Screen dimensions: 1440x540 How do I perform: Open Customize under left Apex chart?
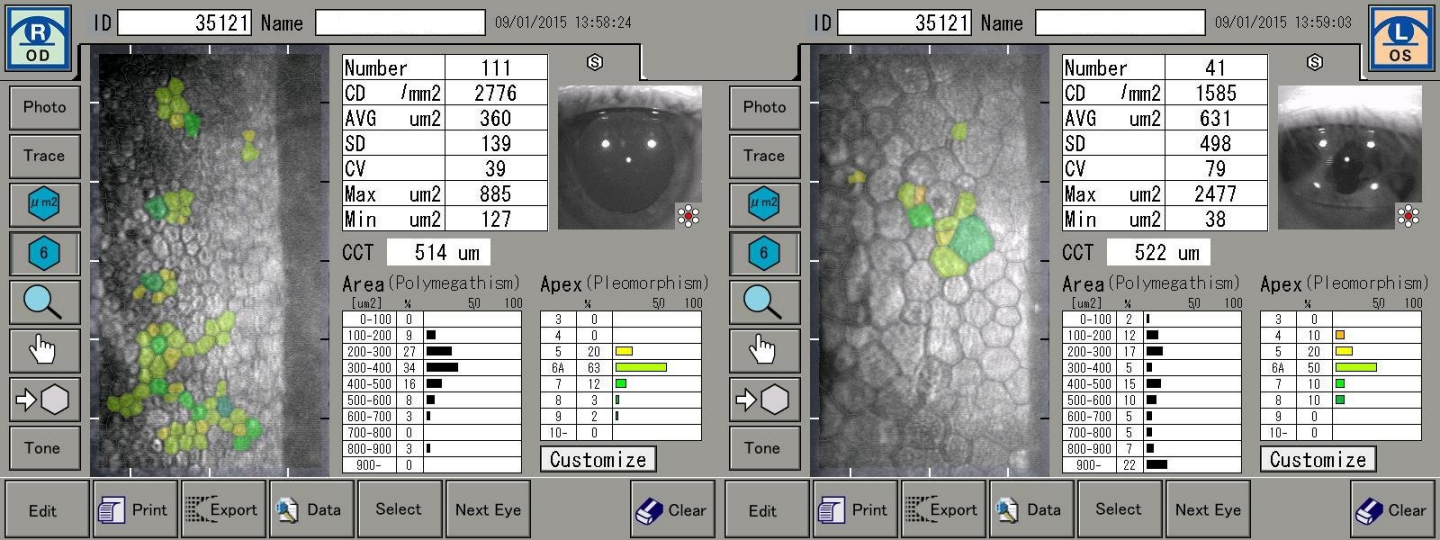598,459
